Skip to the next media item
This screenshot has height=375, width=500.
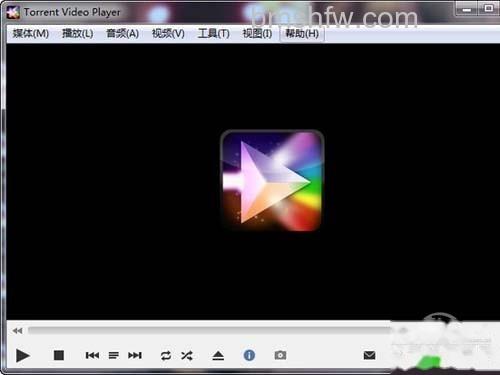pos(135,356)
